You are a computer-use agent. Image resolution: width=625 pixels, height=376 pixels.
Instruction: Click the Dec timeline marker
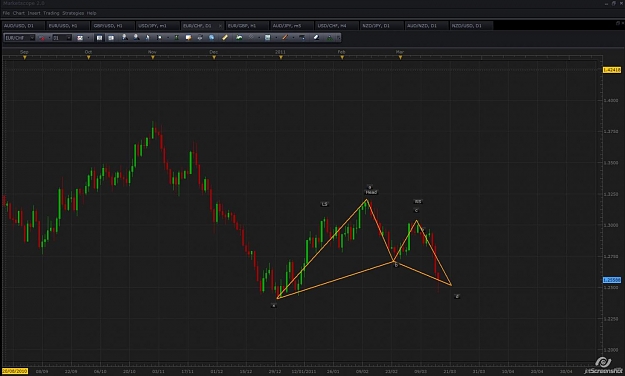coord(214,57)
